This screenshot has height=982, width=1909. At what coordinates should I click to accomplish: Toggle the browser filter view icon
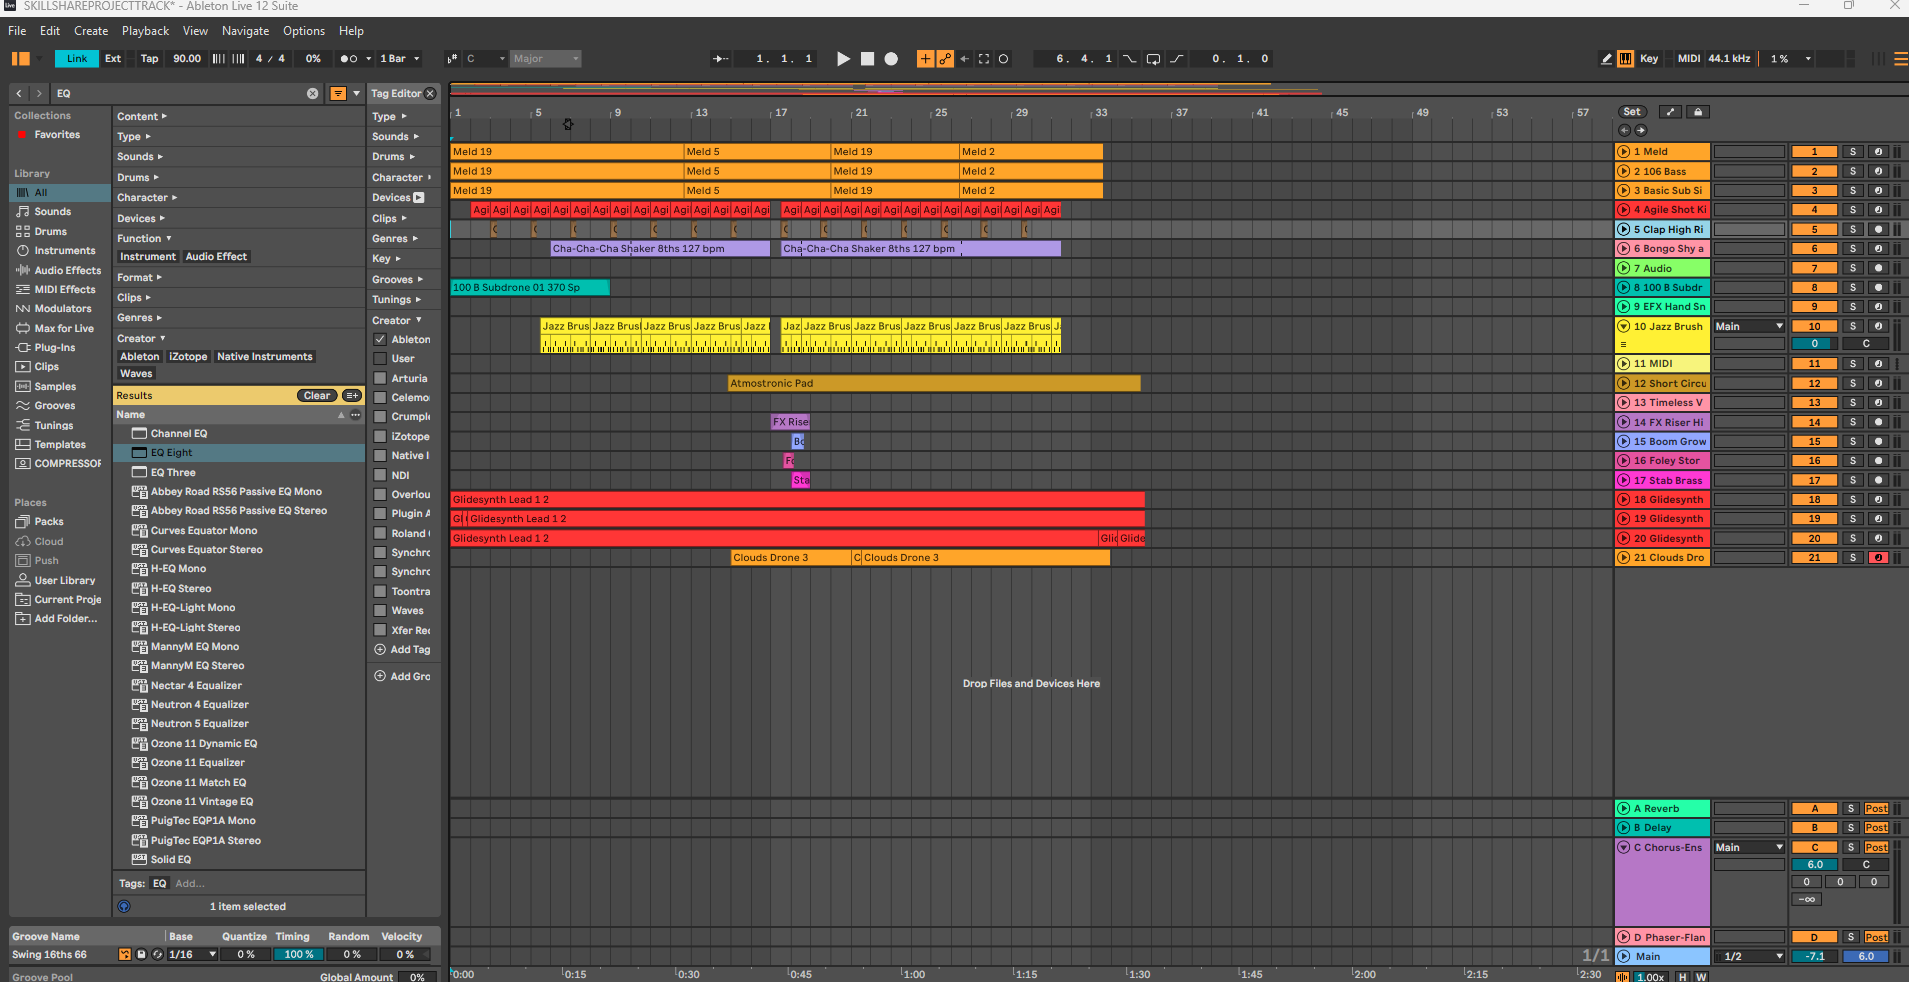(x=338, y=93)
